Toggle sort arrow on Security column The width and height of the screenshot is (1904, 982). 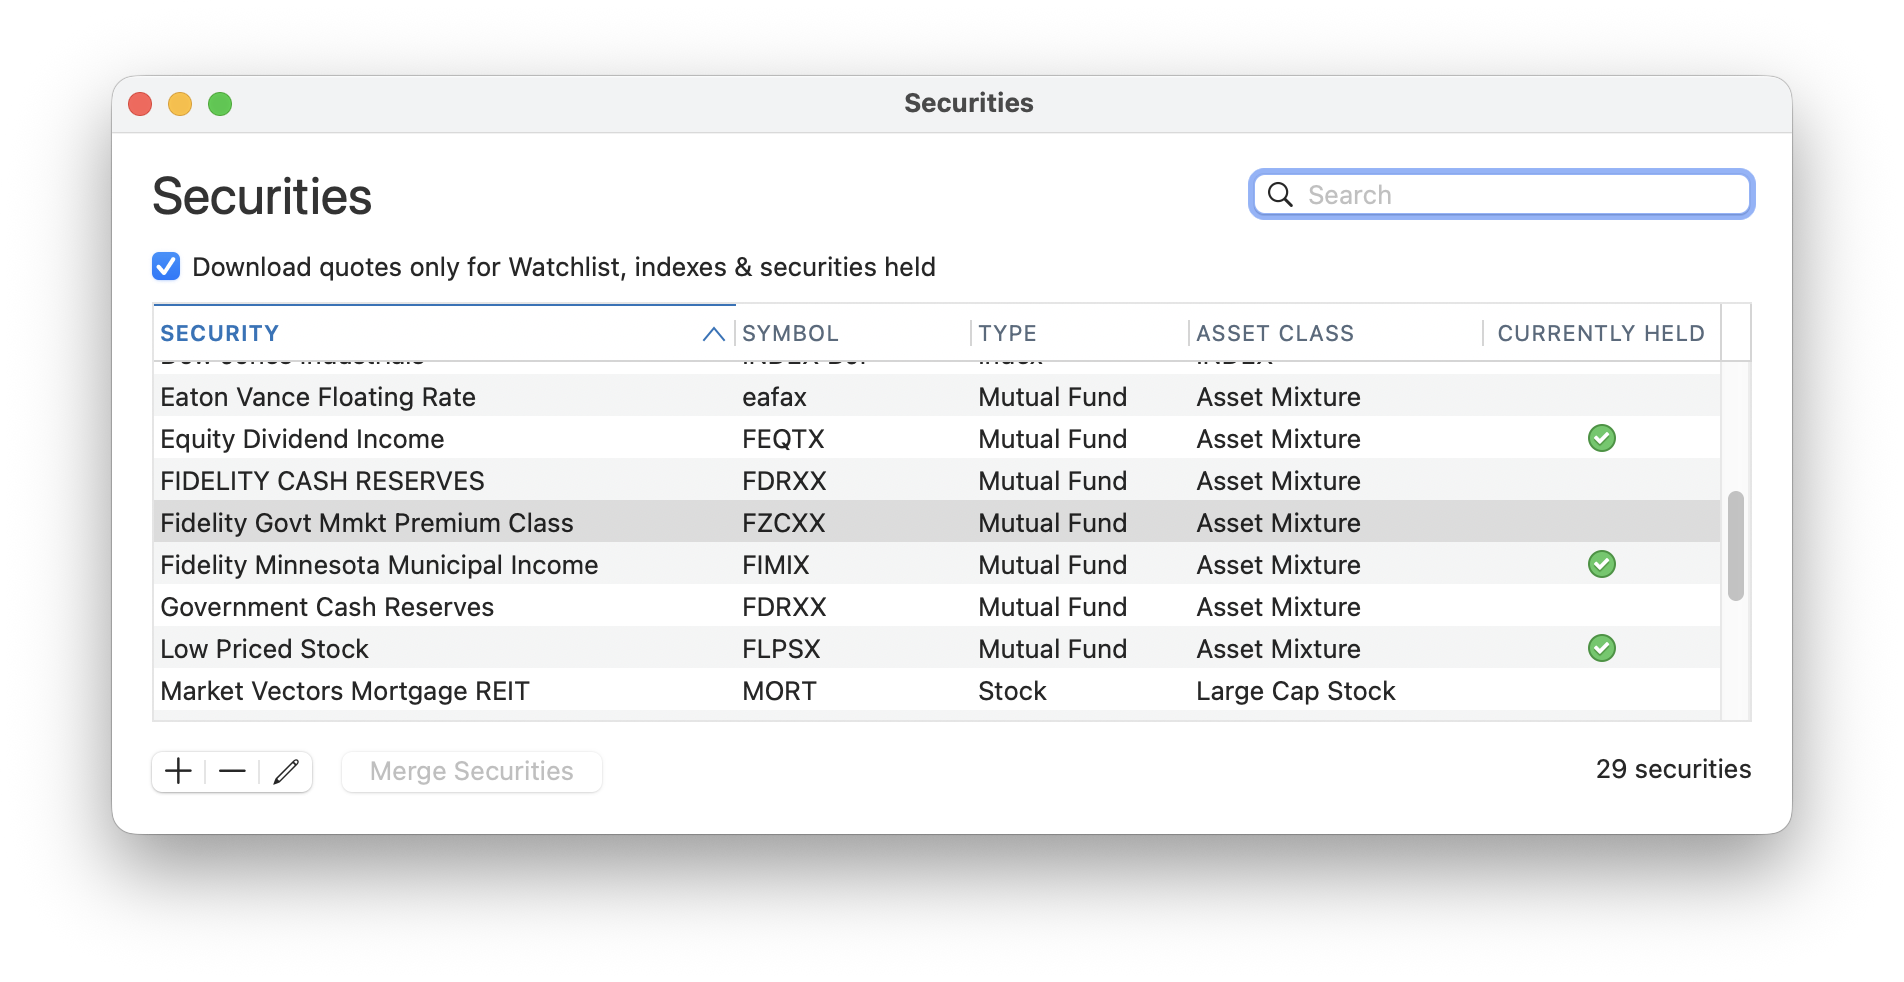click(713, 334)
